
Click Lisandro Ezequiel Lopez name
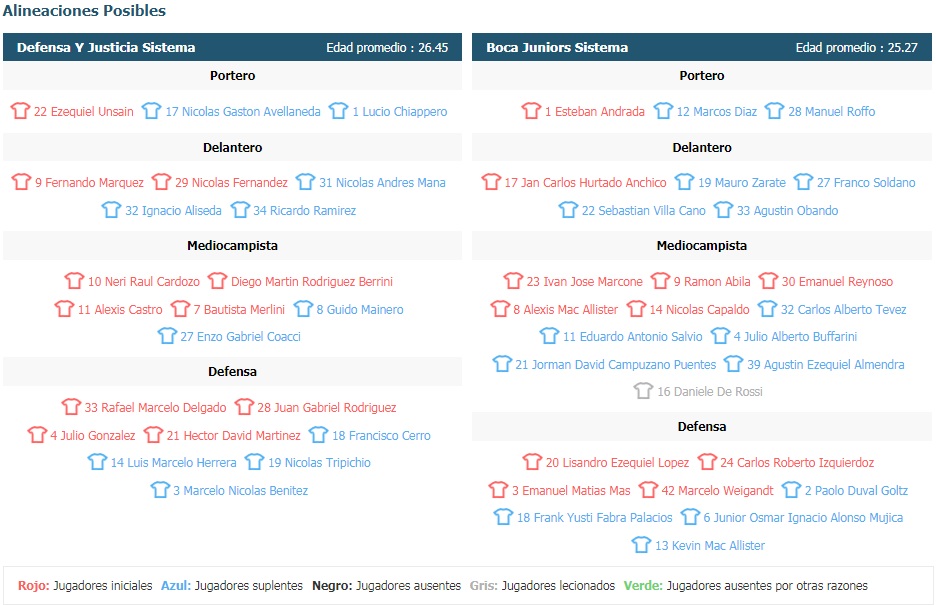[617, 463]
